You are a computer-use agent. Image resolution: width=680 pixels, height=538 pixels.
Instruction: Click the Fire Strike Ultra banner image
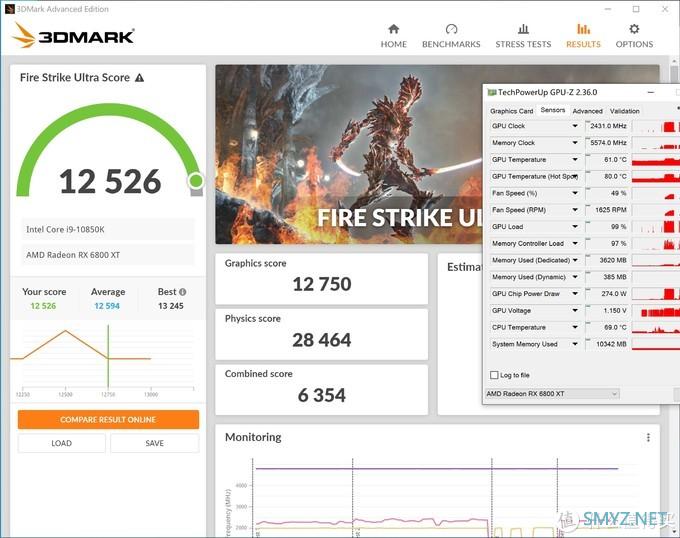[349, 154]
